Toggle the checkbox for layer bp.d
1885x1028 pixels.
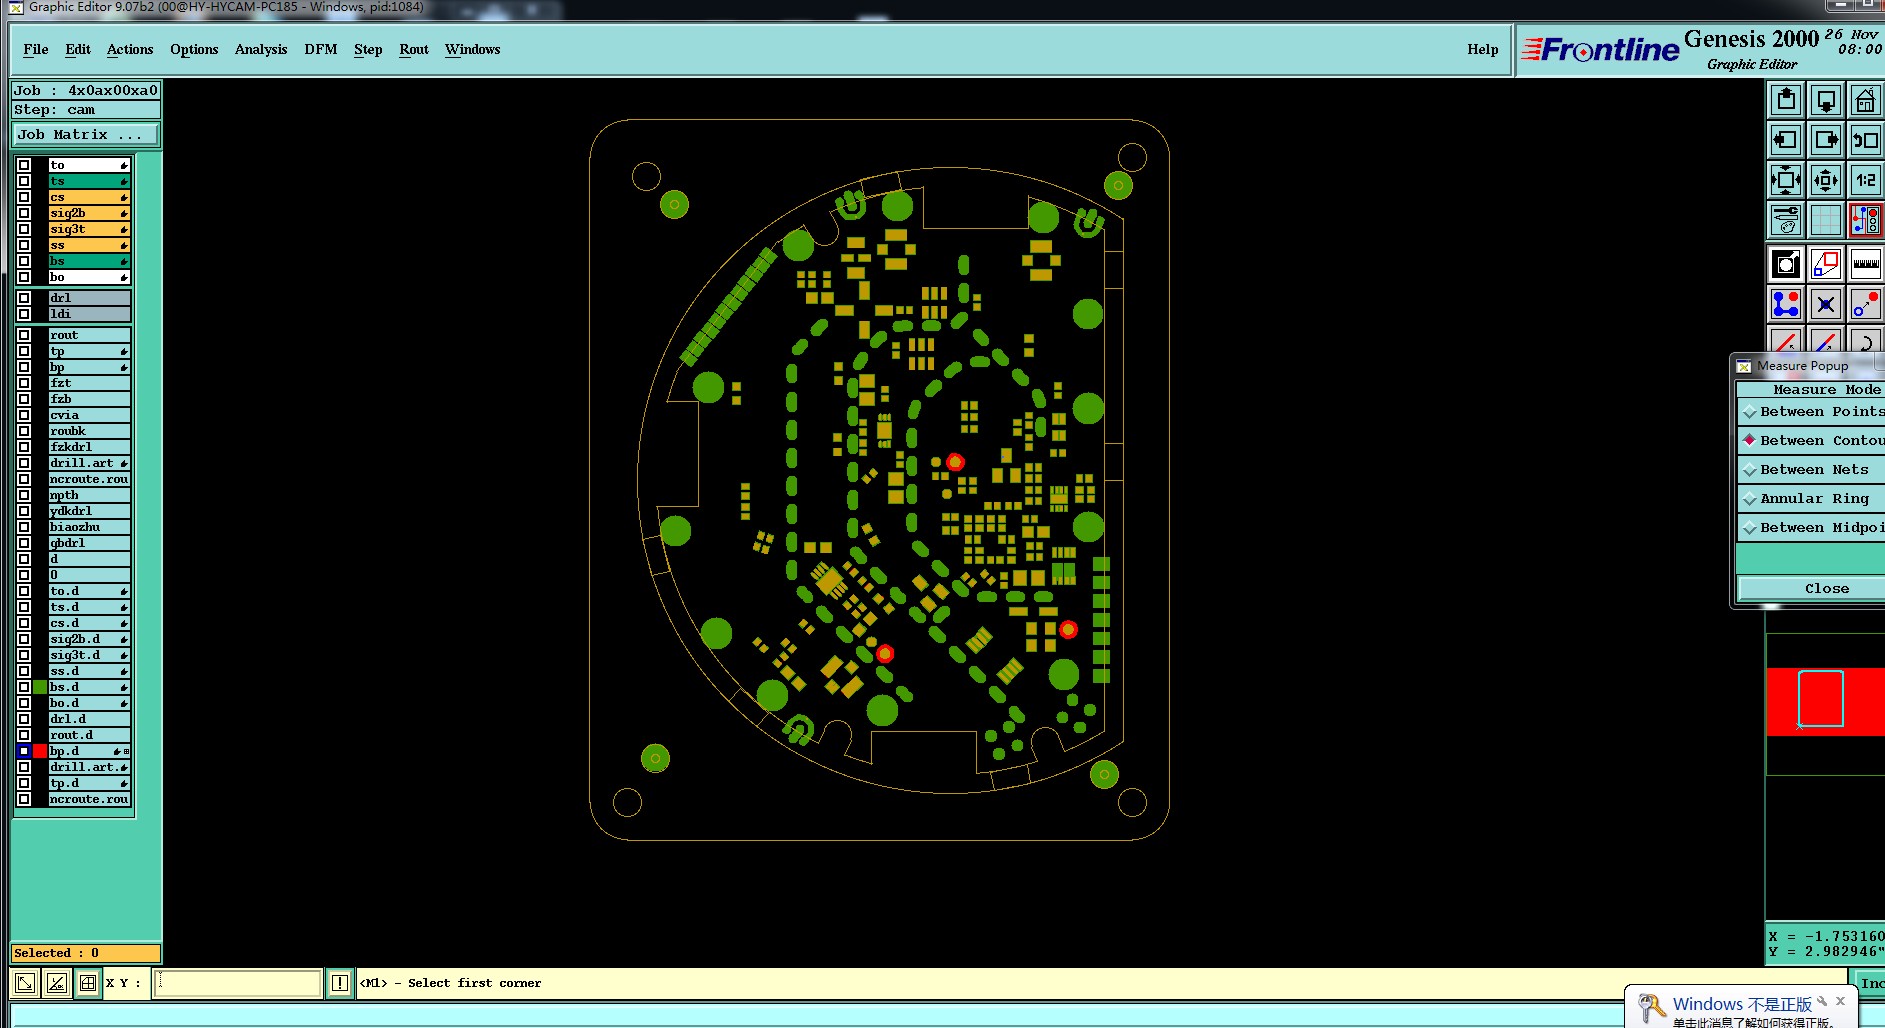(x=24, y=751)
